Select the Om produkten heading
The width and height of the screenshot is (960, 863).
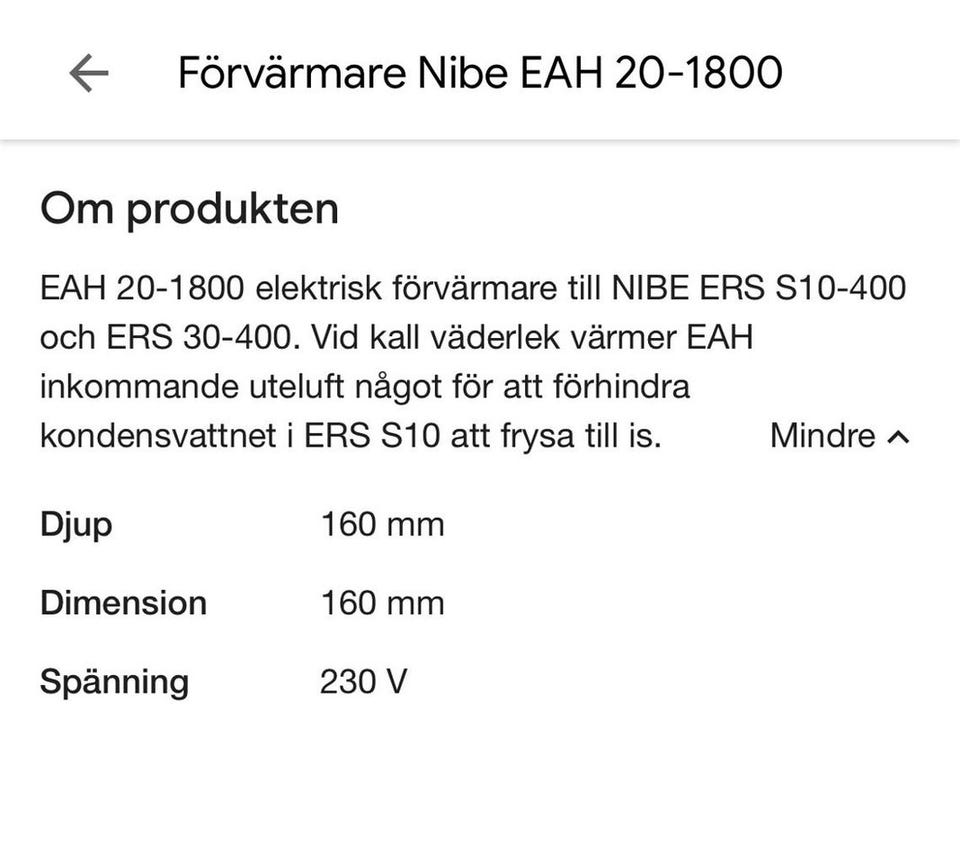point(189,209)
